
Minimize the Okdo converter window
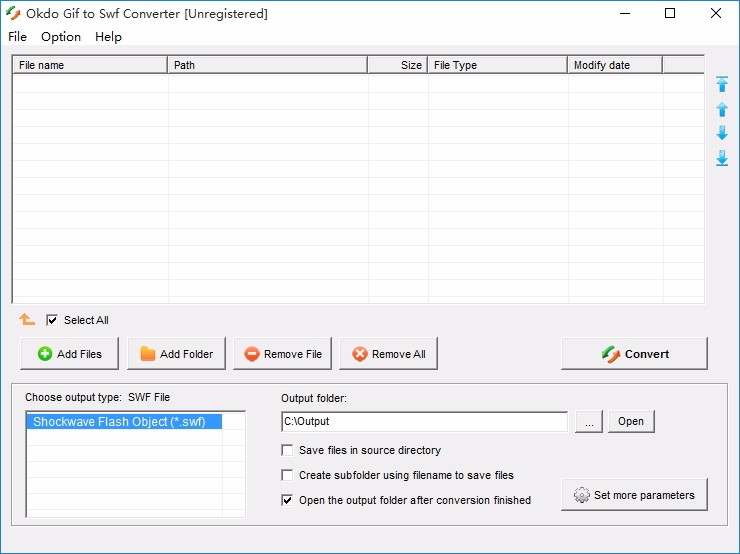click(x=625, y=13)
